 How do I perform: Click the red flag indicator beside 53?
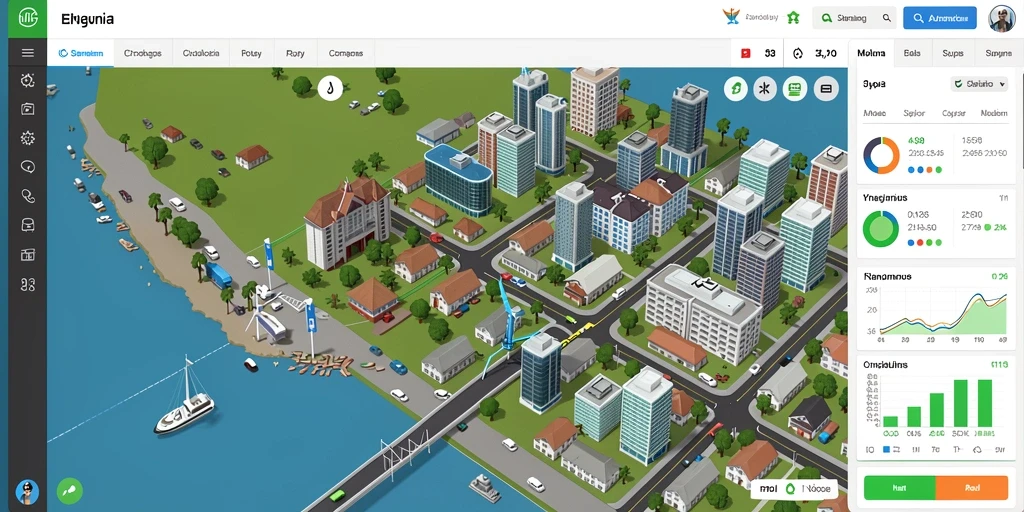click(746, 54)
